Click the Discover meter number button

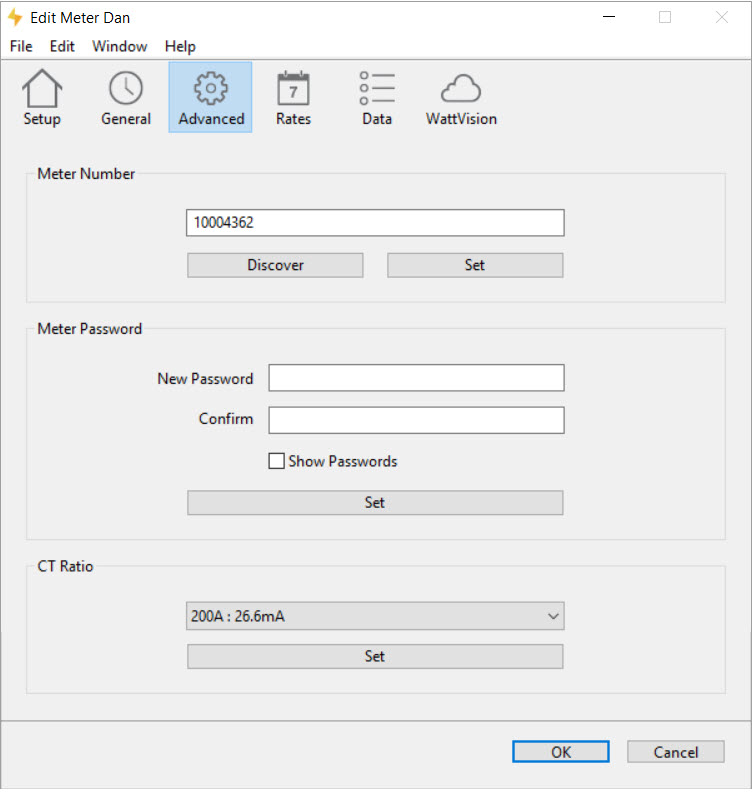(275, 265)
